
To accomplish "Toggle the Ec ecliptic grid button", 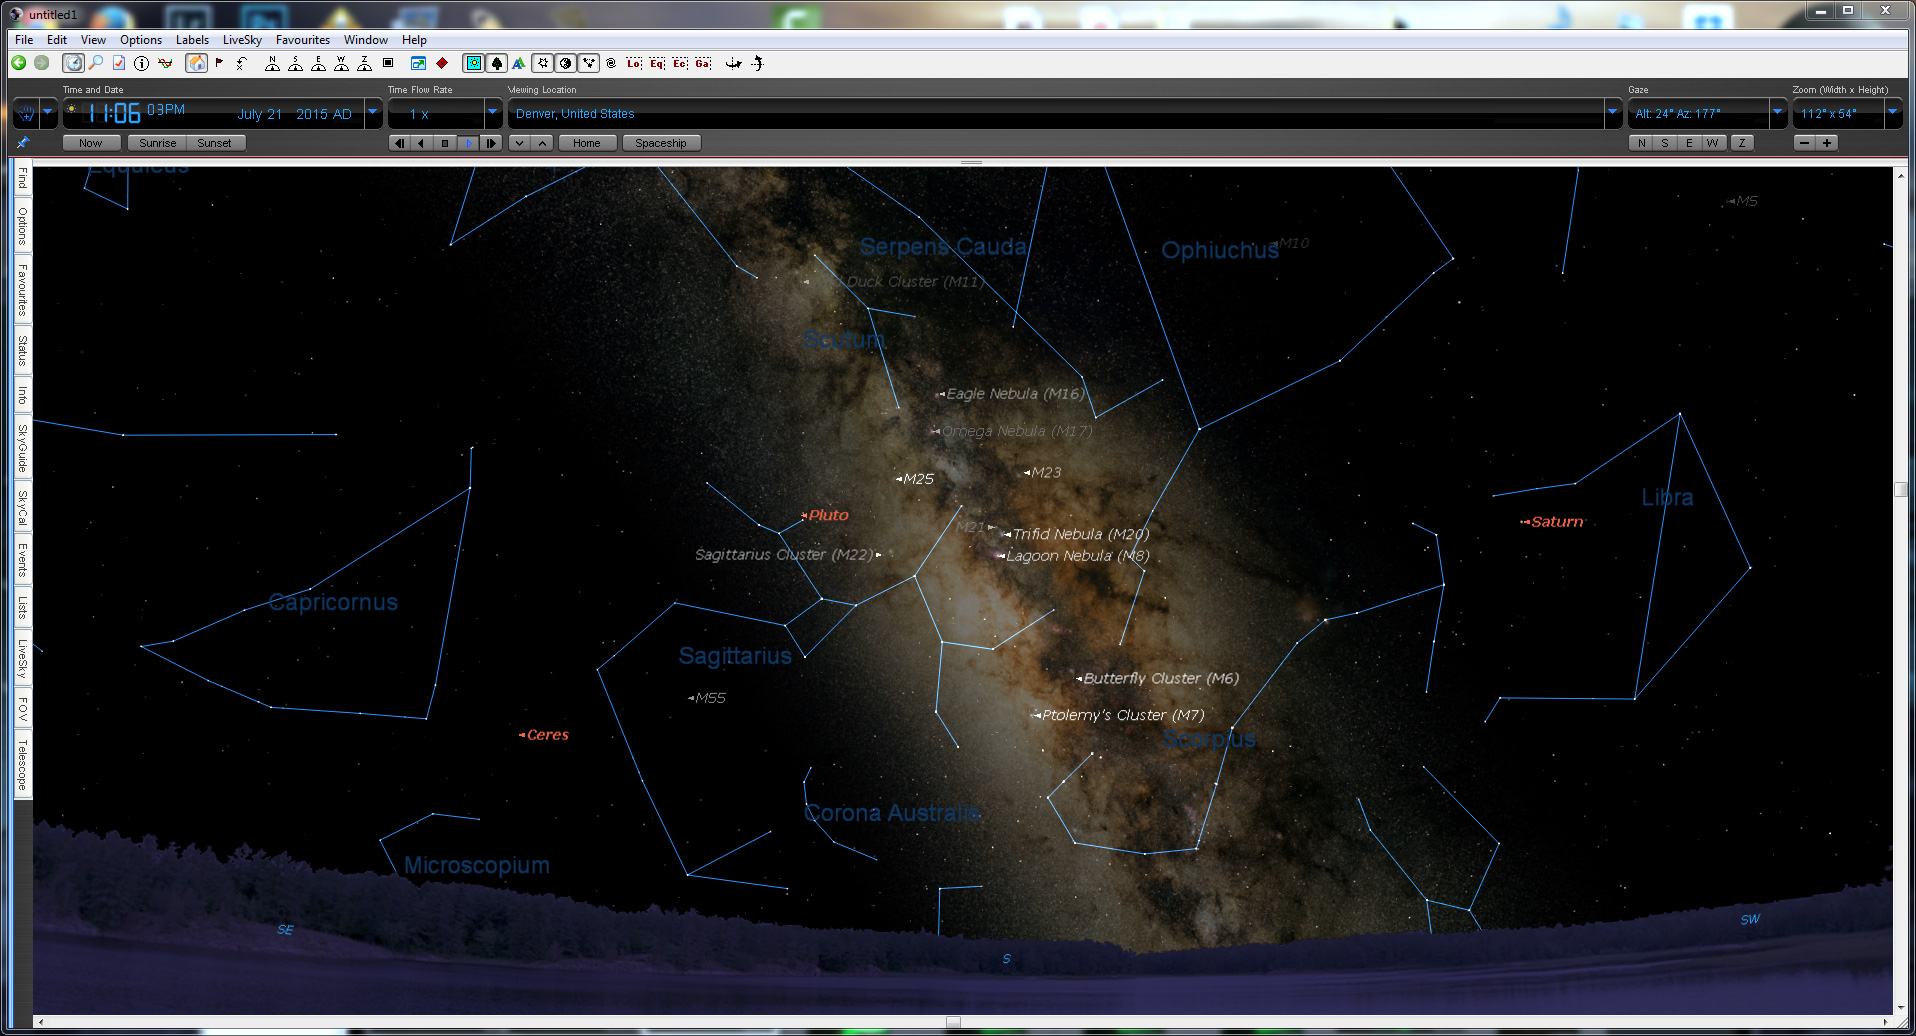I will pyautogui.click(x=680, y=63).
